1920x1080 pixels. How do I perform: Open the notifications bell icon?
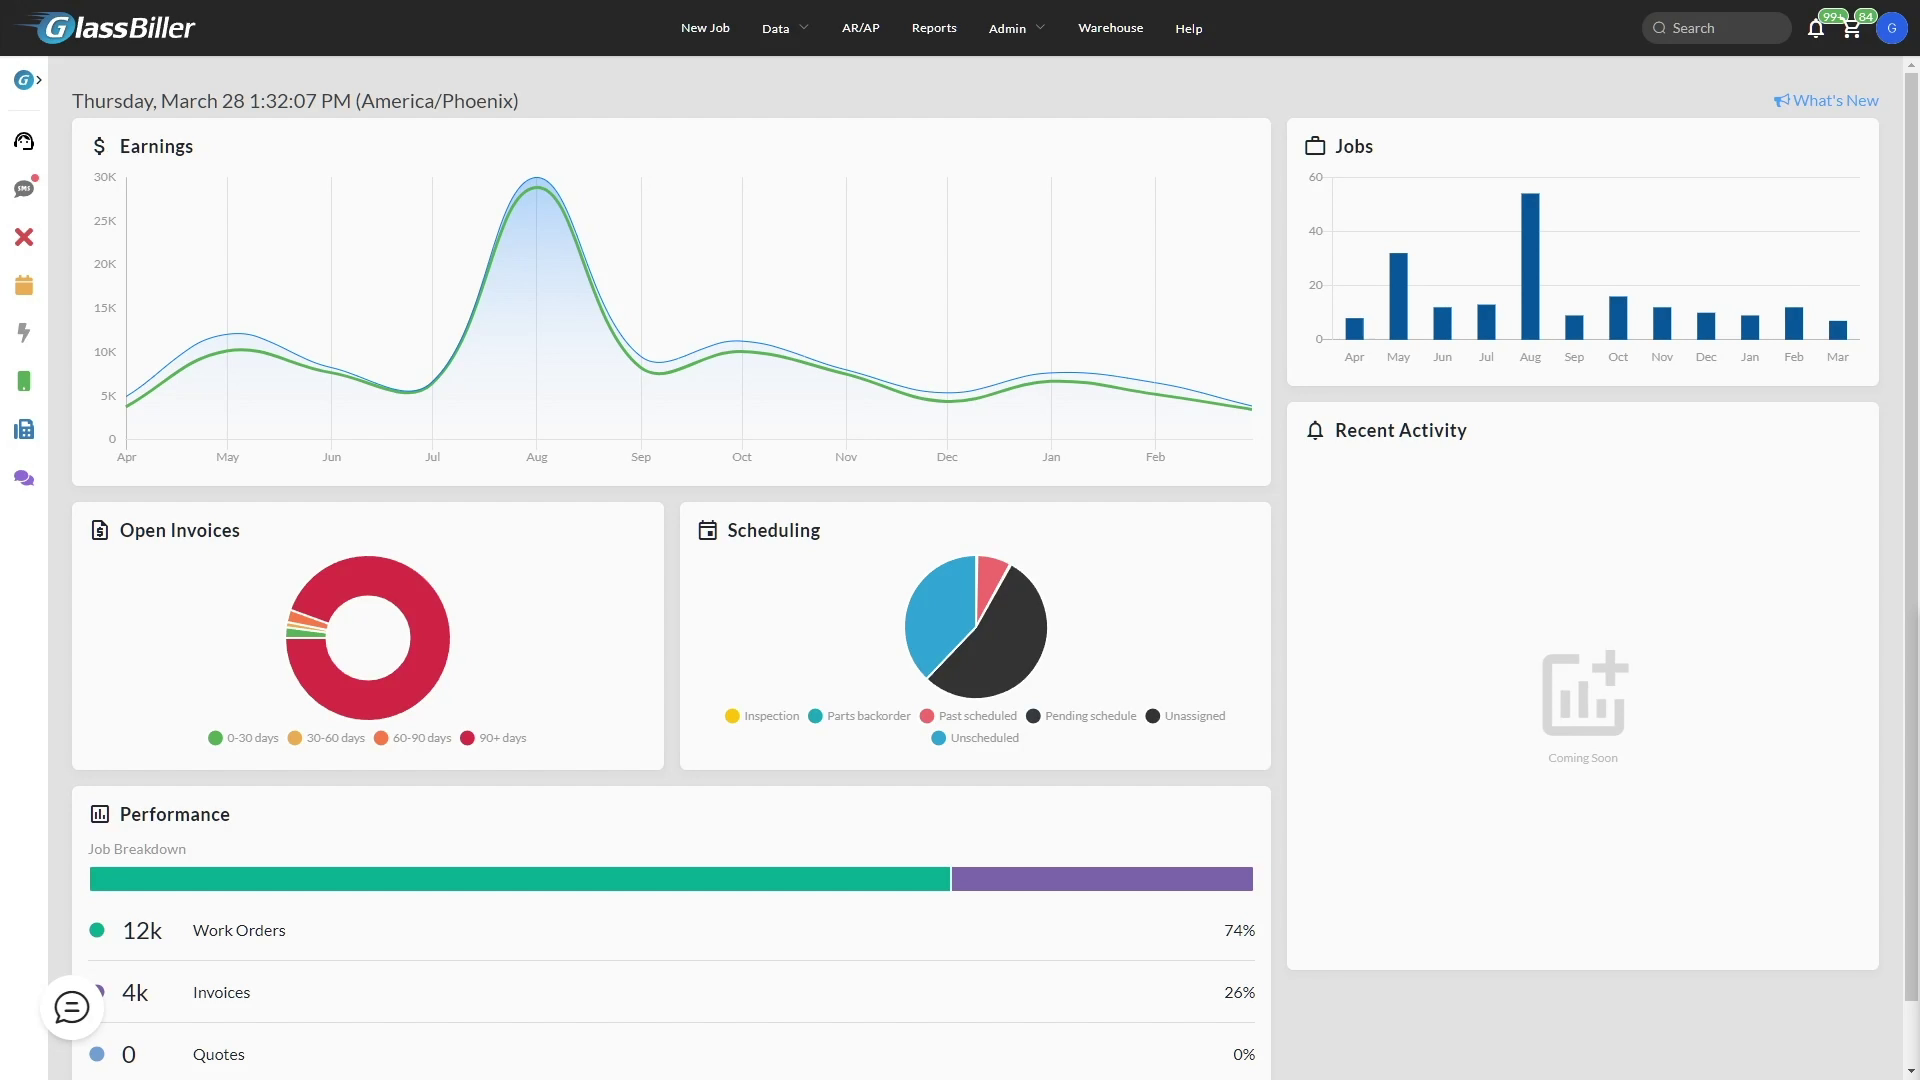(x=1815, y=29)
